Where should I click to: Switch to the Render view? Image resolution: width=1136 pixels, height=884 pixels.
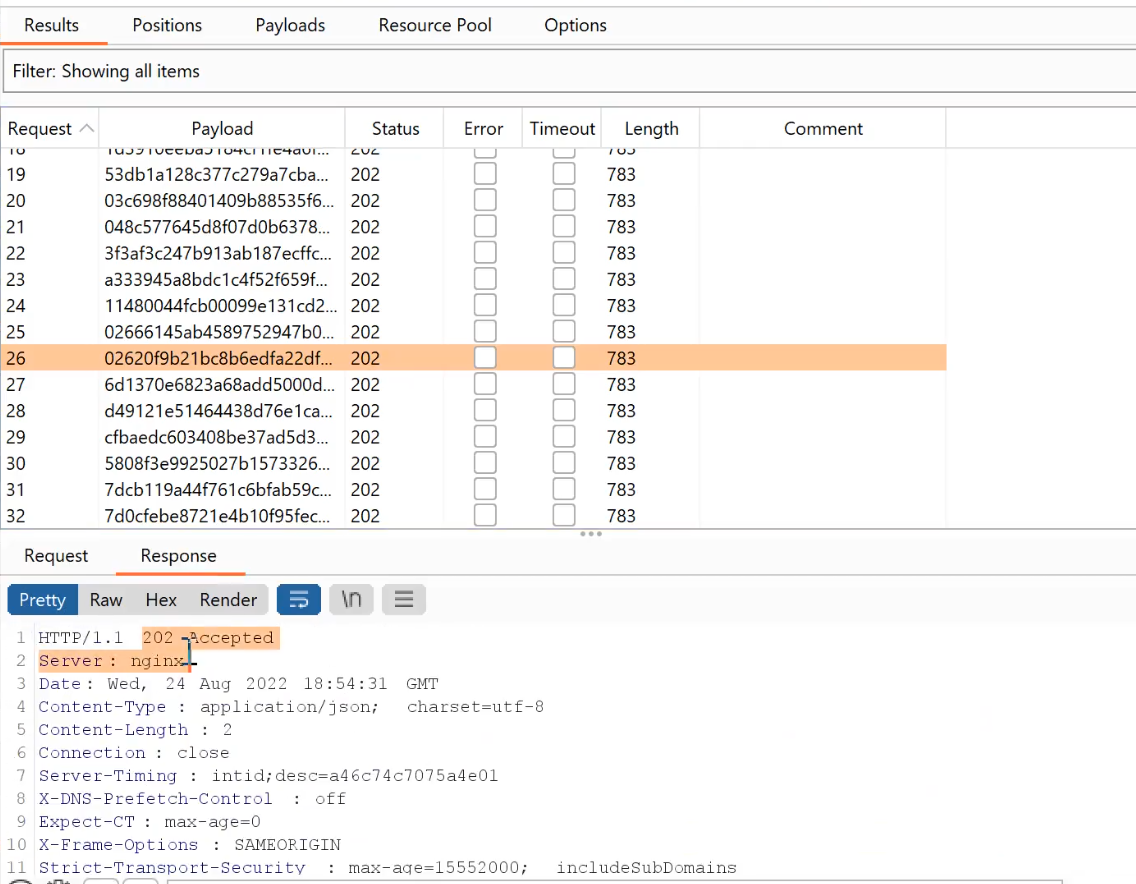click(228, 600)
